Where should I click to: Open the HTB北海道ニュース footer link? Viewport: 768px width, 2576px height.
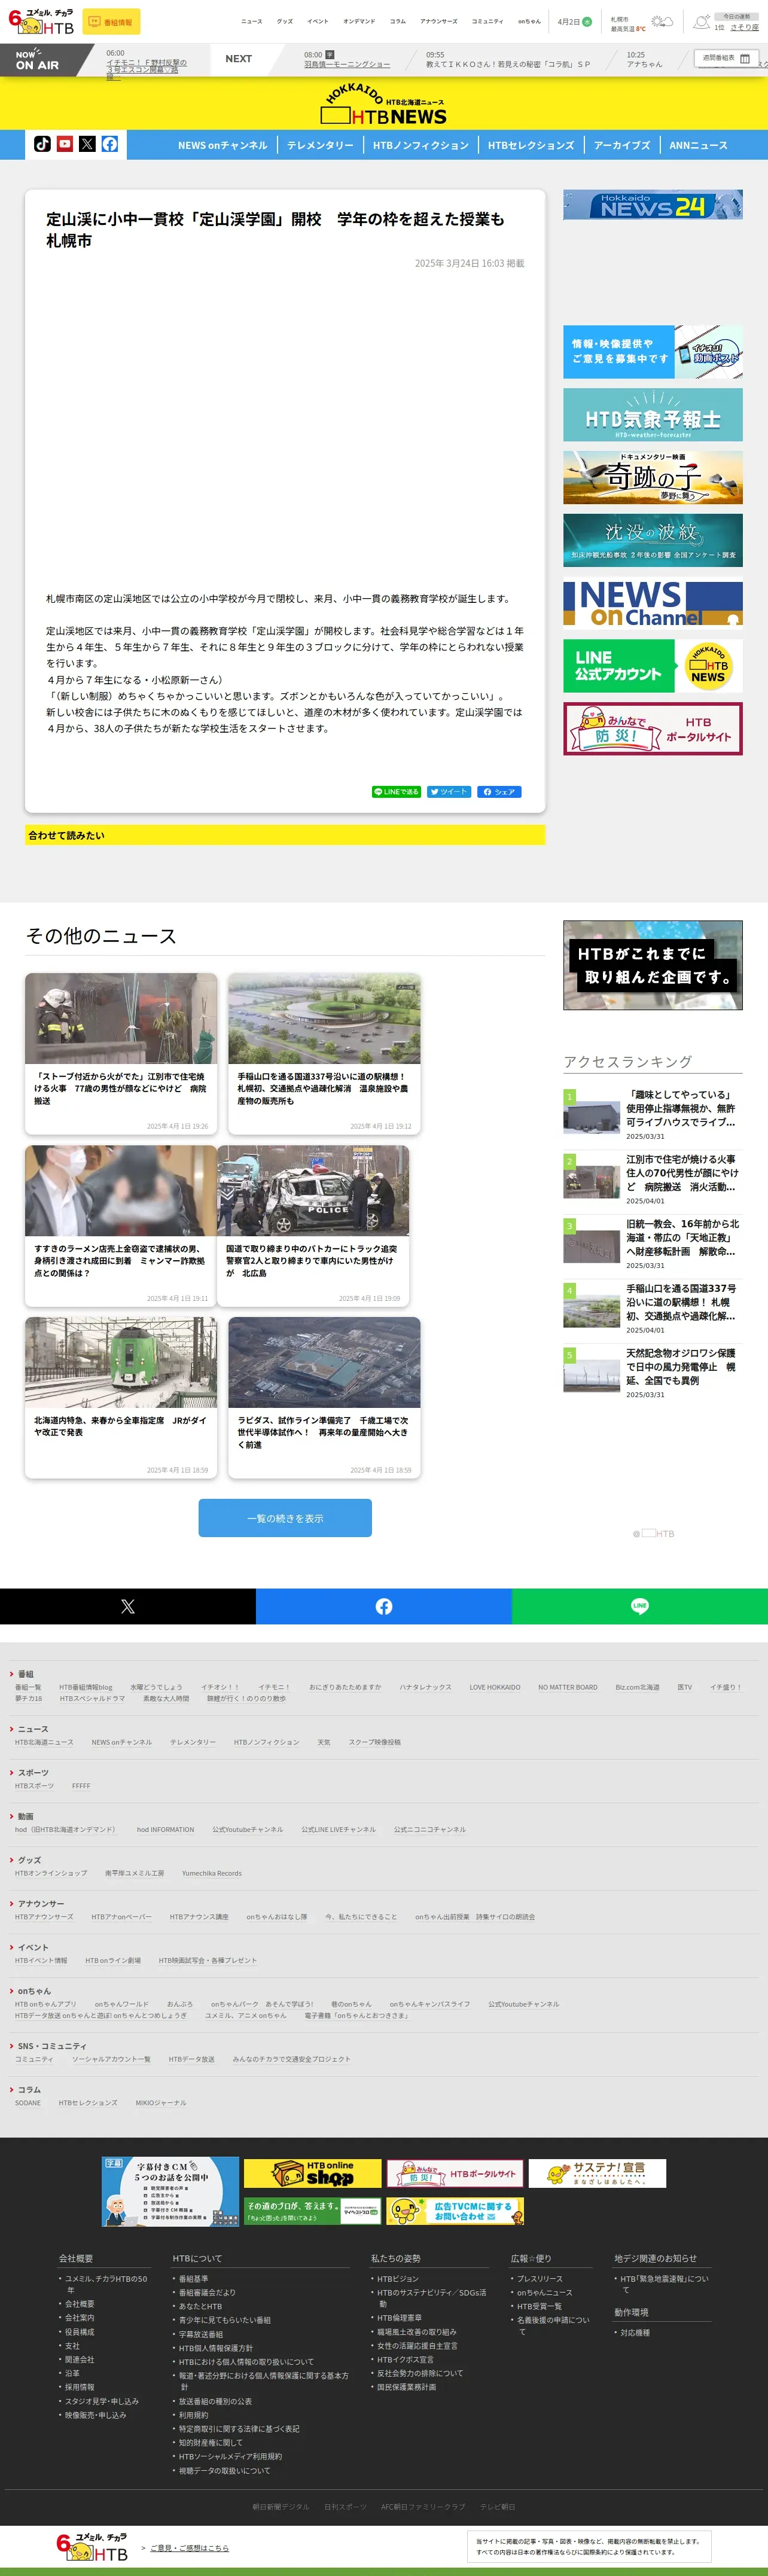[x=44, y=1742]
